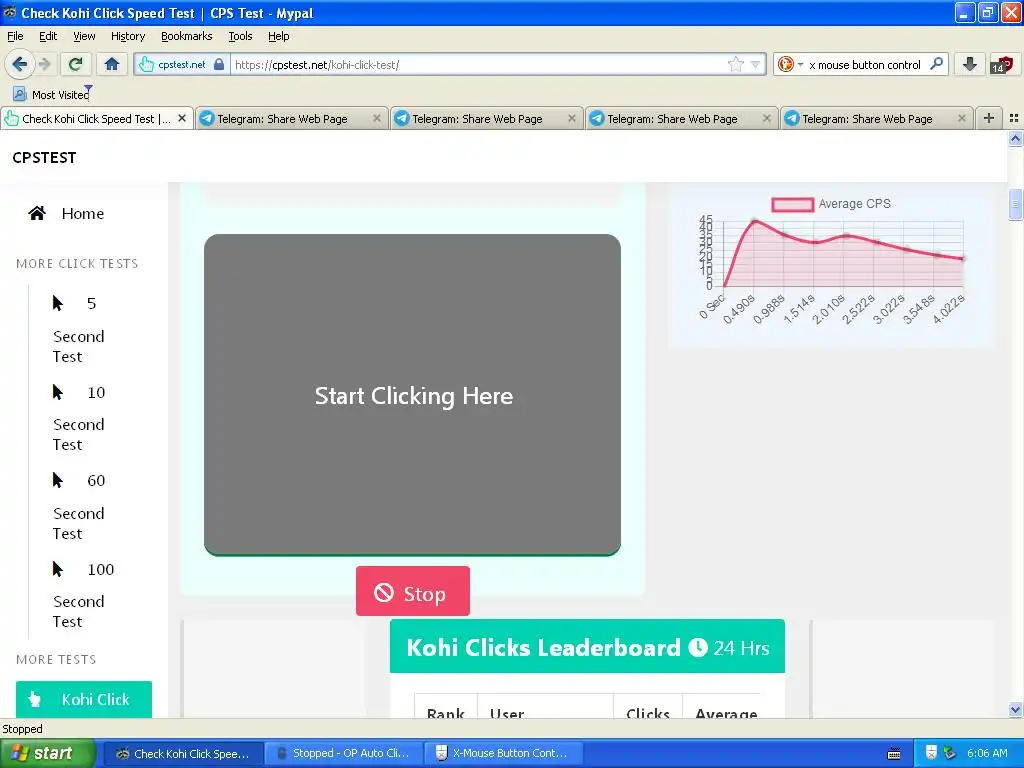Close the first Telegram Share Web Page tab
The width and height of the screenshot is (1024, 768).
pos(377,118)
